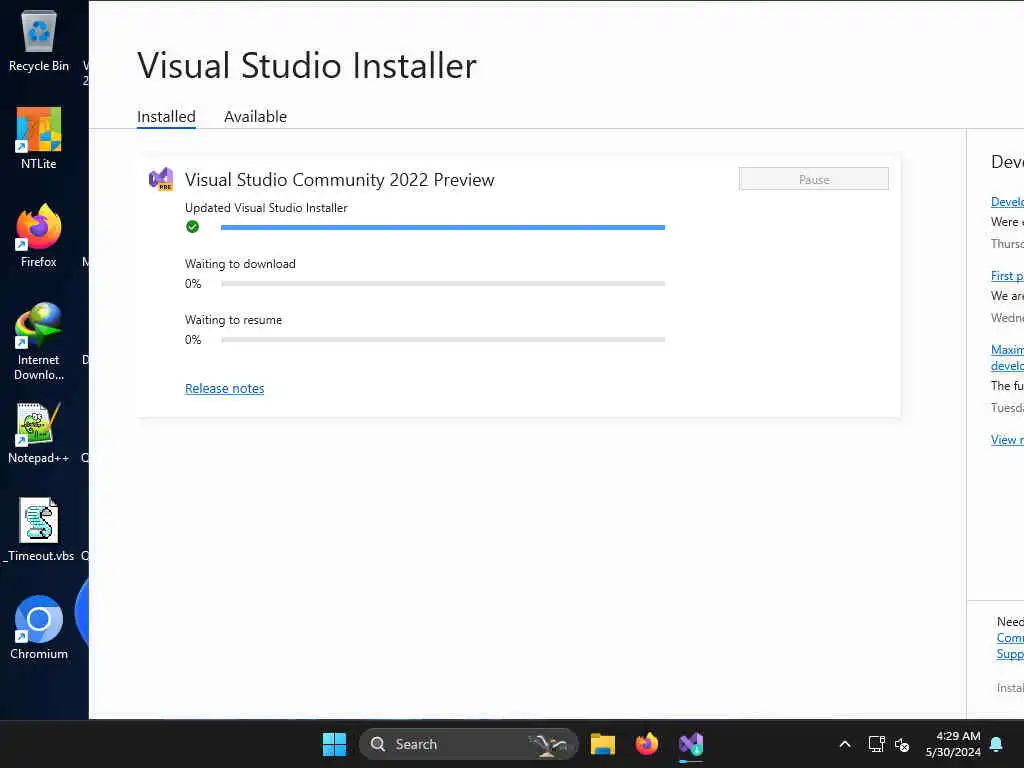Click the Visual Studio Community 2022 Preview title
The height and width of the screenshot is (768, 1024).
click(340, 180)
